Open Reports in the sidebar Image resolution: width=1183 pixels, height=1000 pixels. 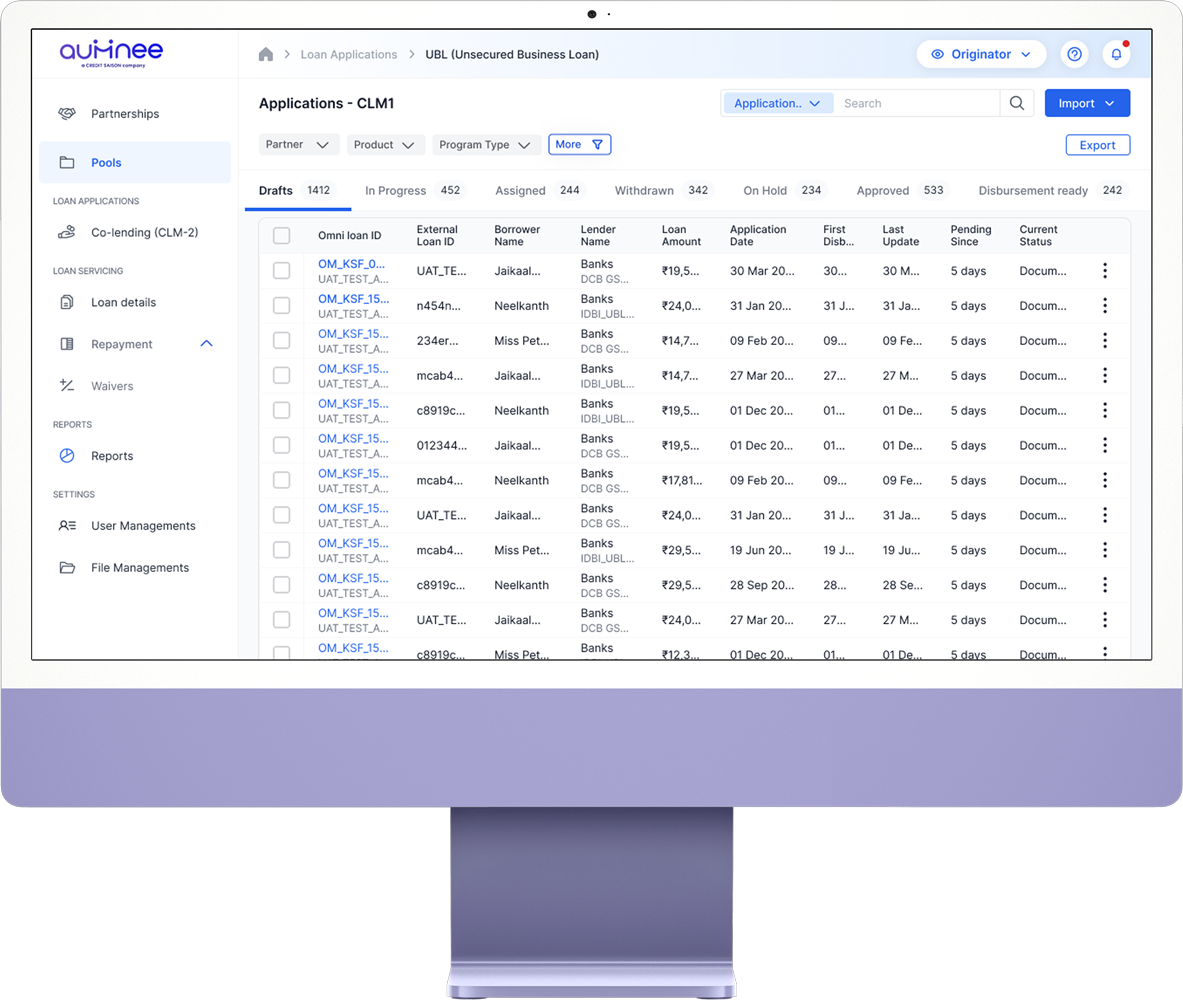tap(112, 456)
